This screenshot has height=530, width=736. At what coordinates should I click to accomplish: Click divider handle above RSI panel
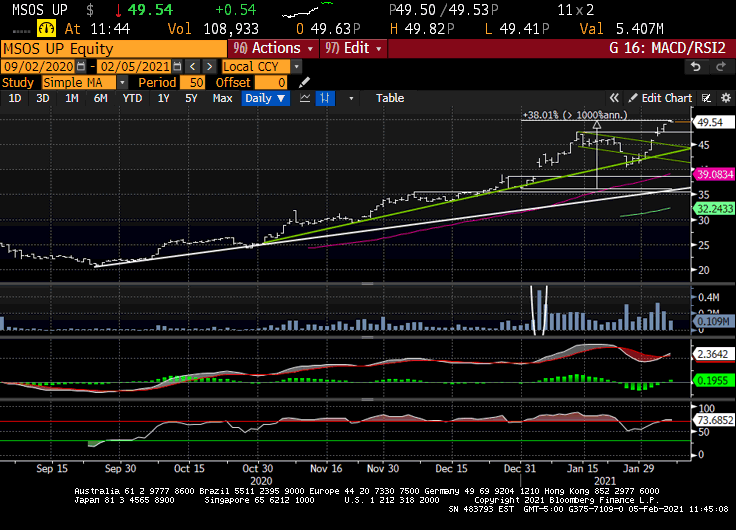368,399
